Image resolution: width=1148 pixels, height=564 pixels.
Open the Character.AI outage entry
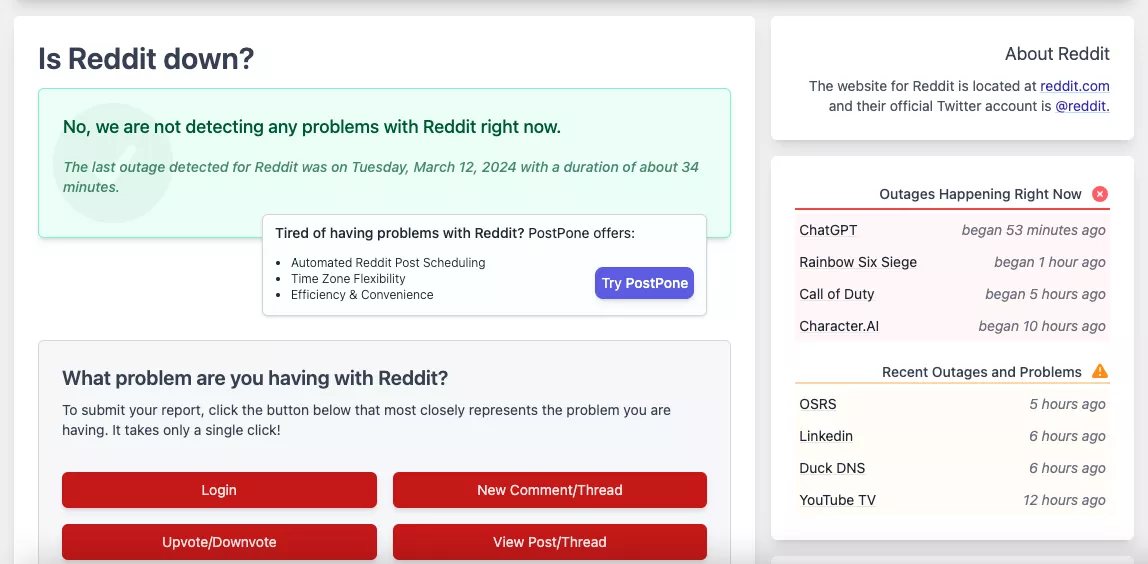[x=839, y=326]
